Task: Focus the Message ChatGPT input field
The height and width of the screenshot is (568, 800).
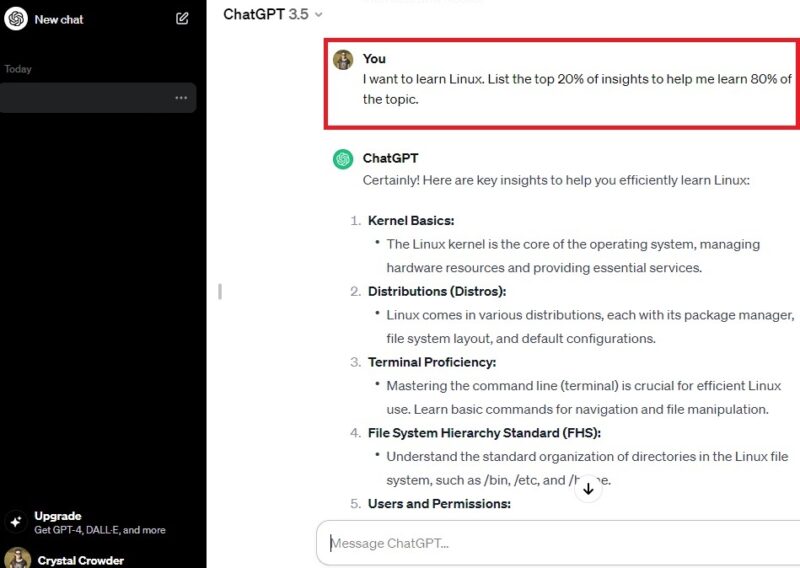Action: pyautogui.click(x=558, y=543)
